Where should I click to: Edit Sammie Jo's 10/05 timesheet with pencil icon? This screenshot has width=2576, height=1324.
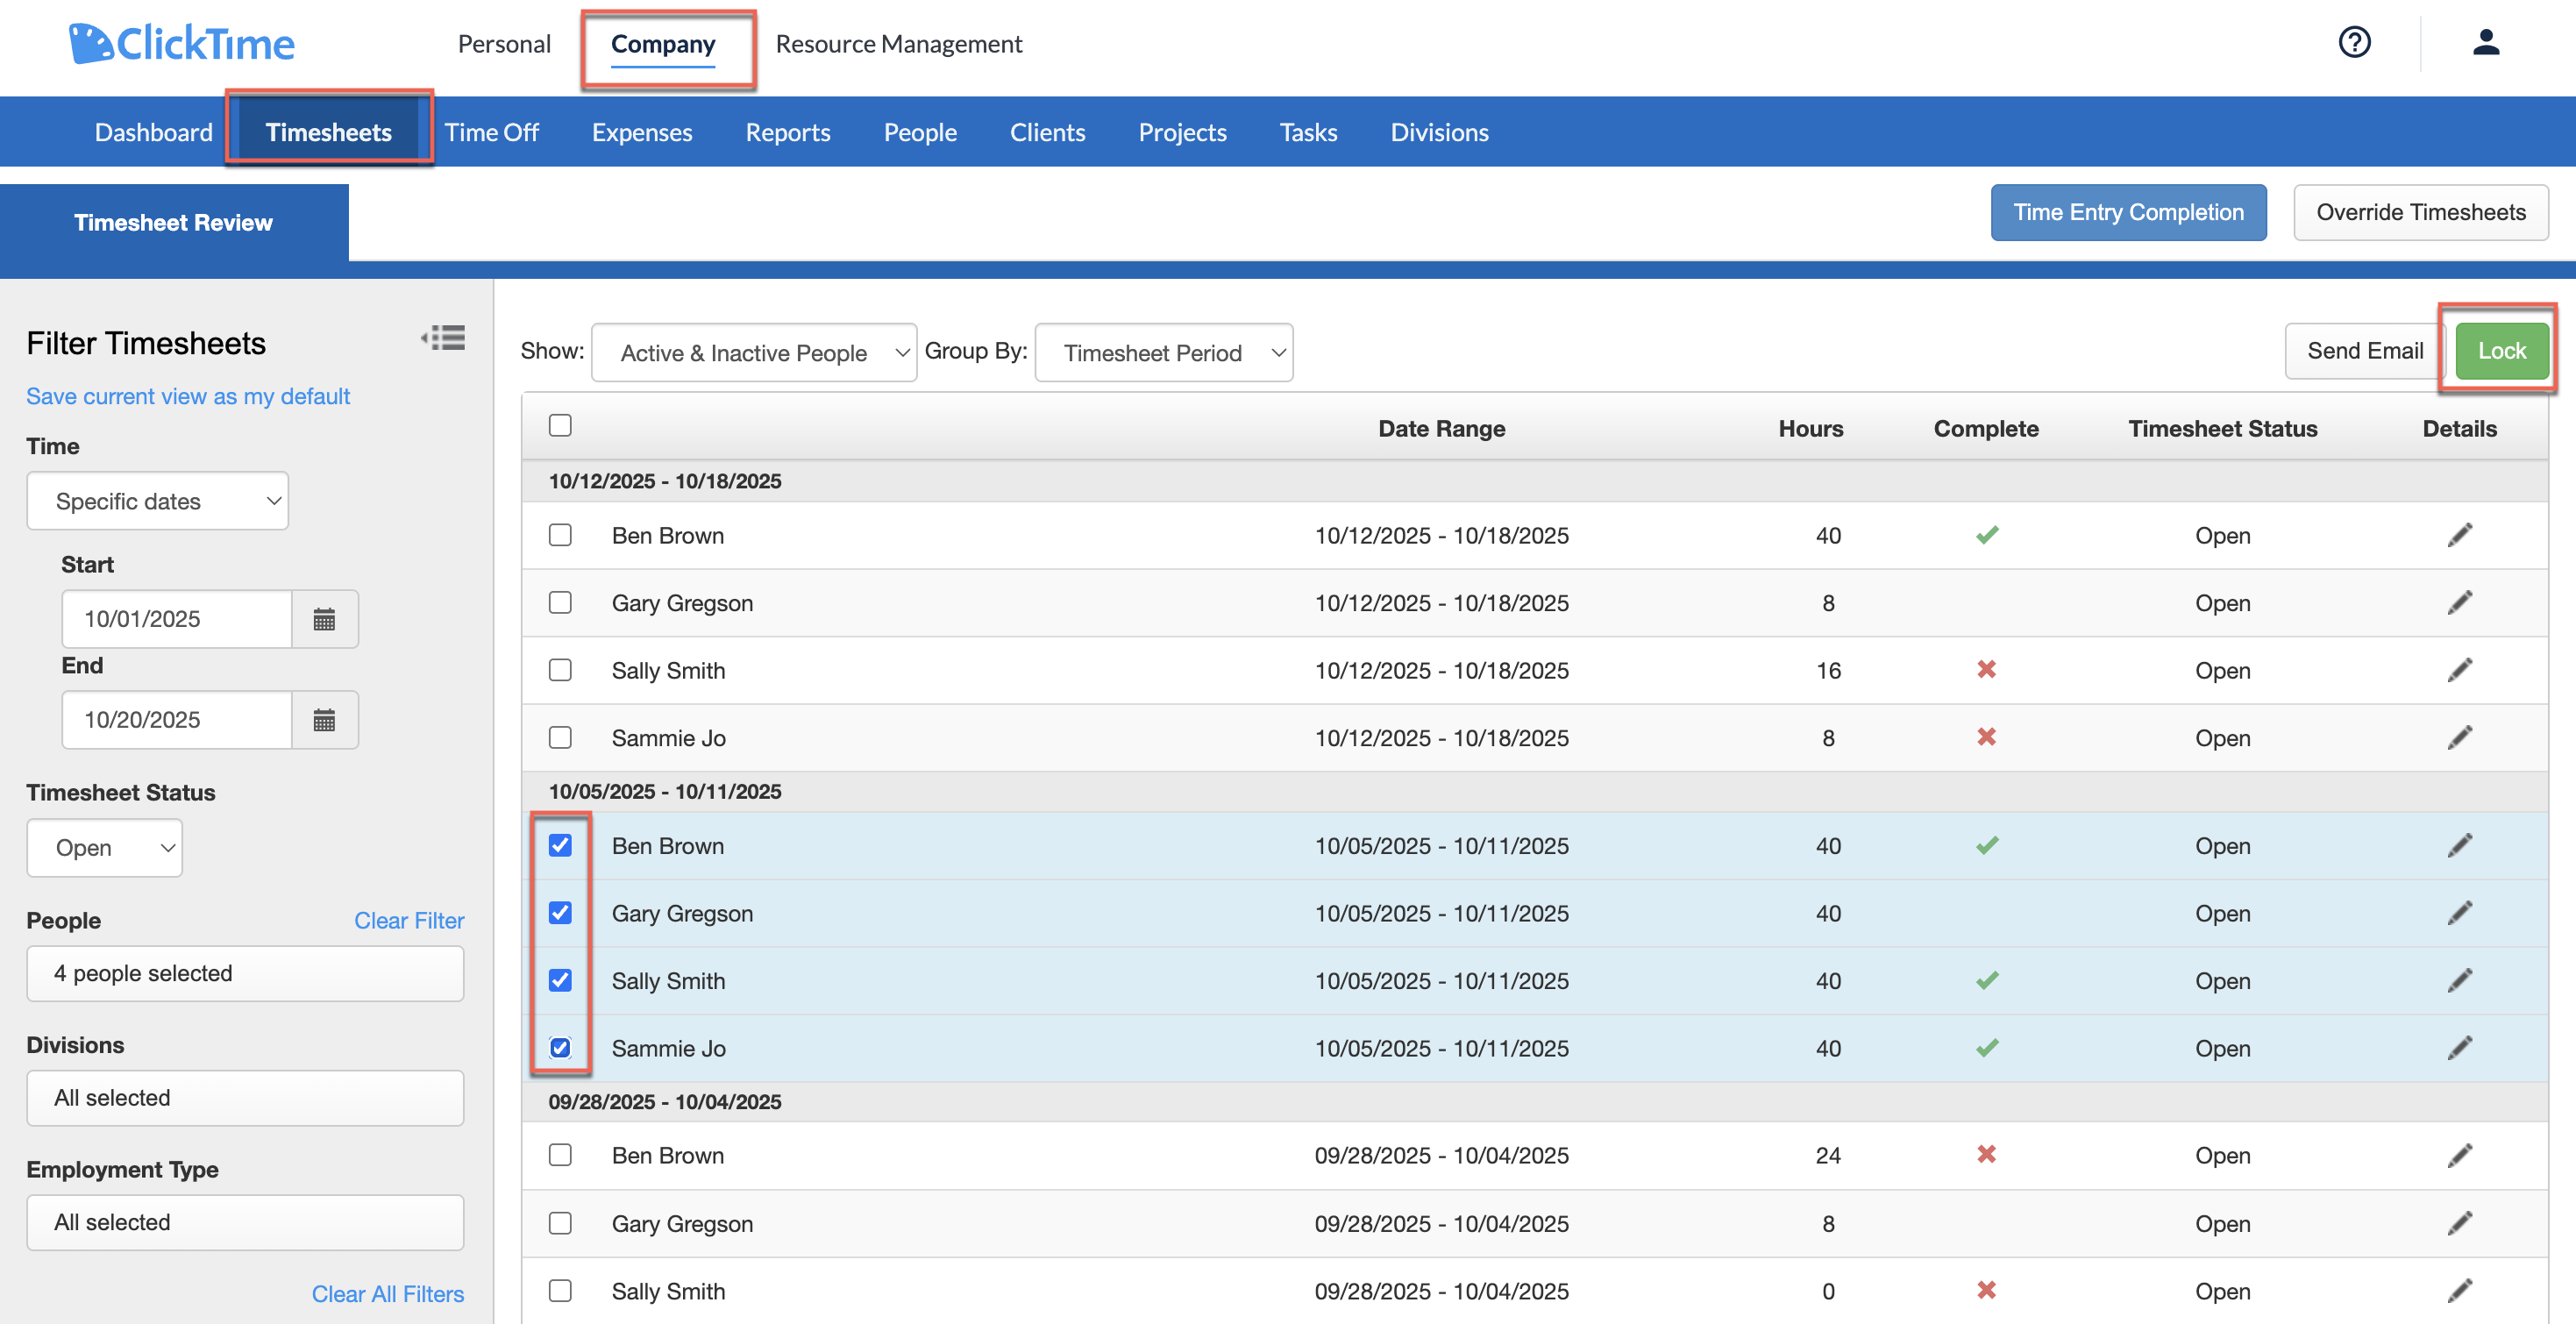point(2461,1047)
